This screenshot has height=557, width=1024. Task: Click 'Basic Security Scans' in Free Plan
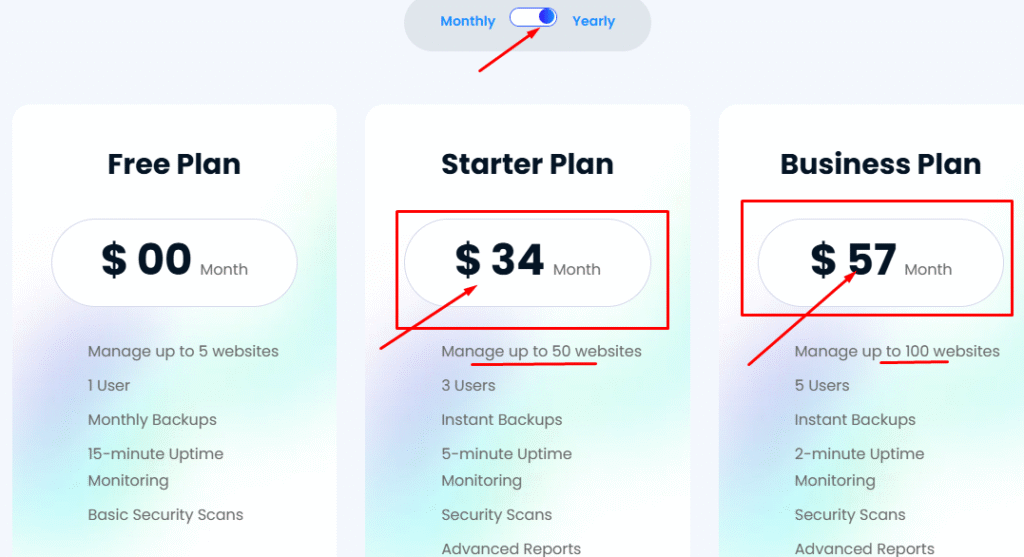[165, 515]
